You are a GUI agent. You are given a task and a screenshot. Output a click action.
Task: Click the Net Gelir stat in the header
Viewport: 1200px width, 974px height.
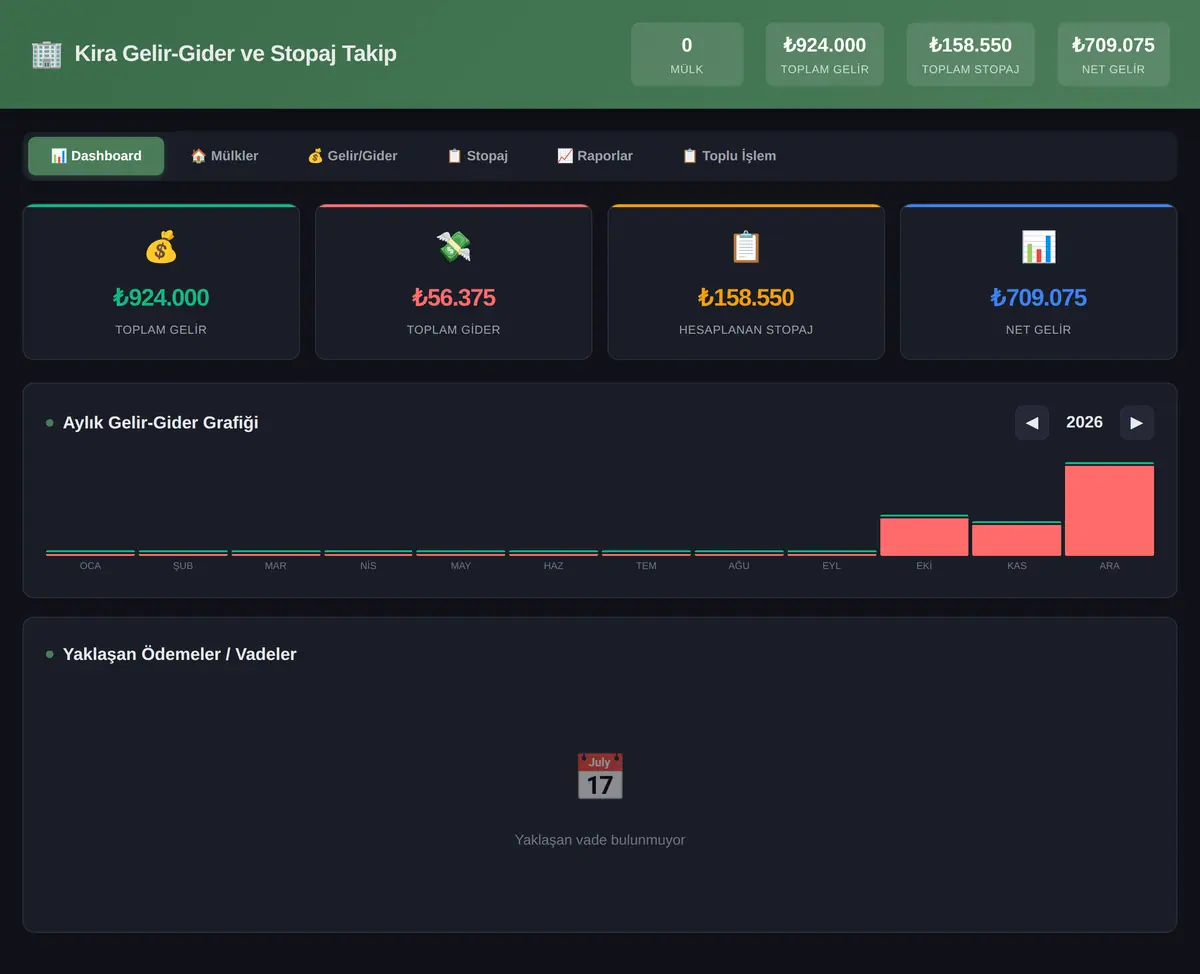point(1113,54)
